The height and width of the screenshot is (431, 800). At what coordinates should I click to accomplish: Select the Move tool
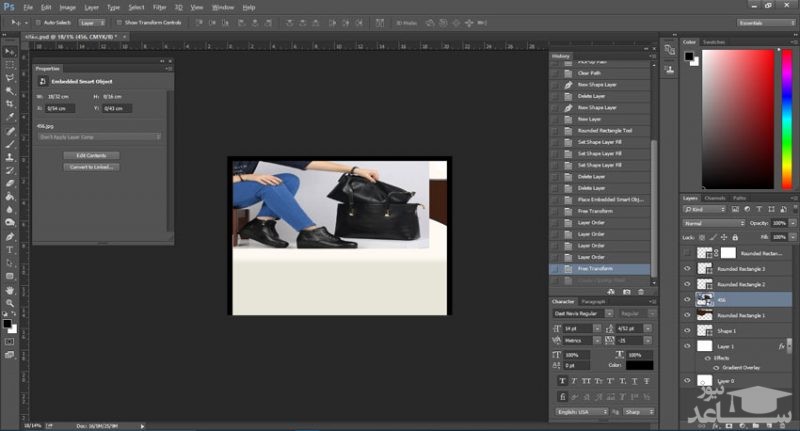pos(10,50)
